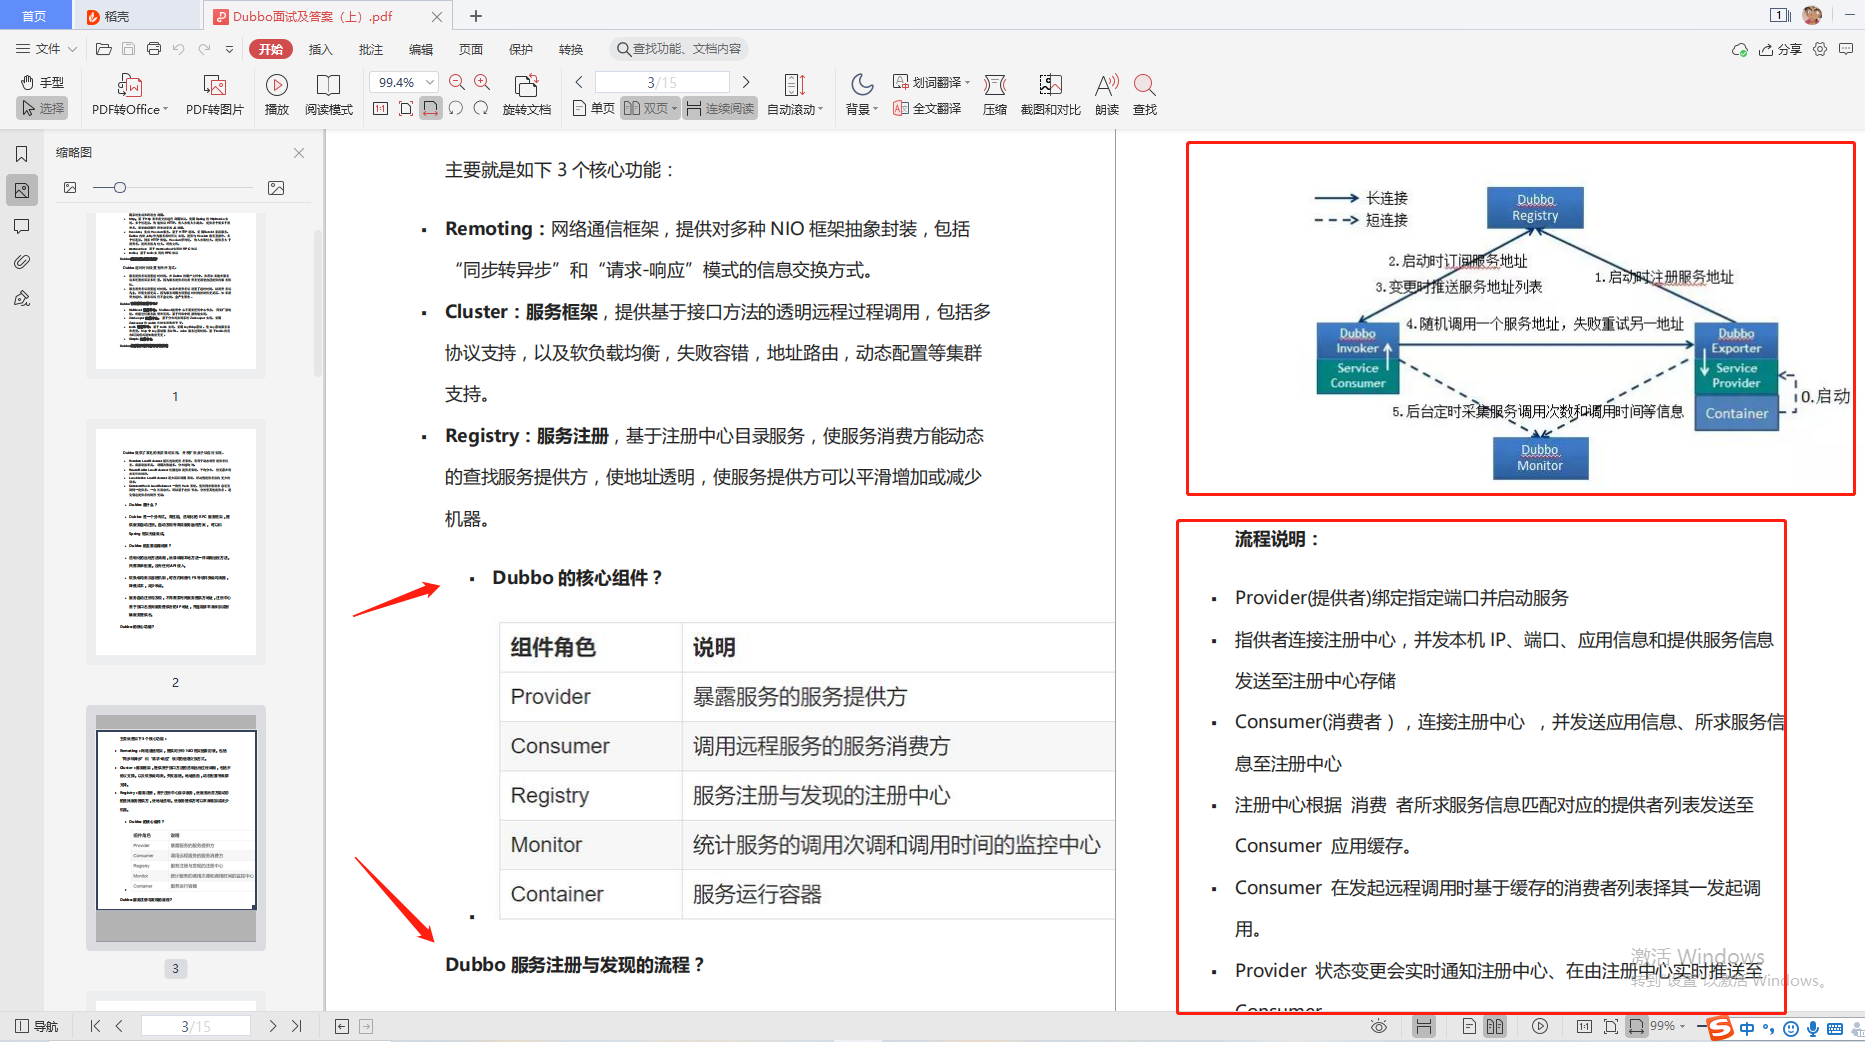1865x1042 pixels.
Task: Zoom out with the minus magnifier
Action: [457, 82]
